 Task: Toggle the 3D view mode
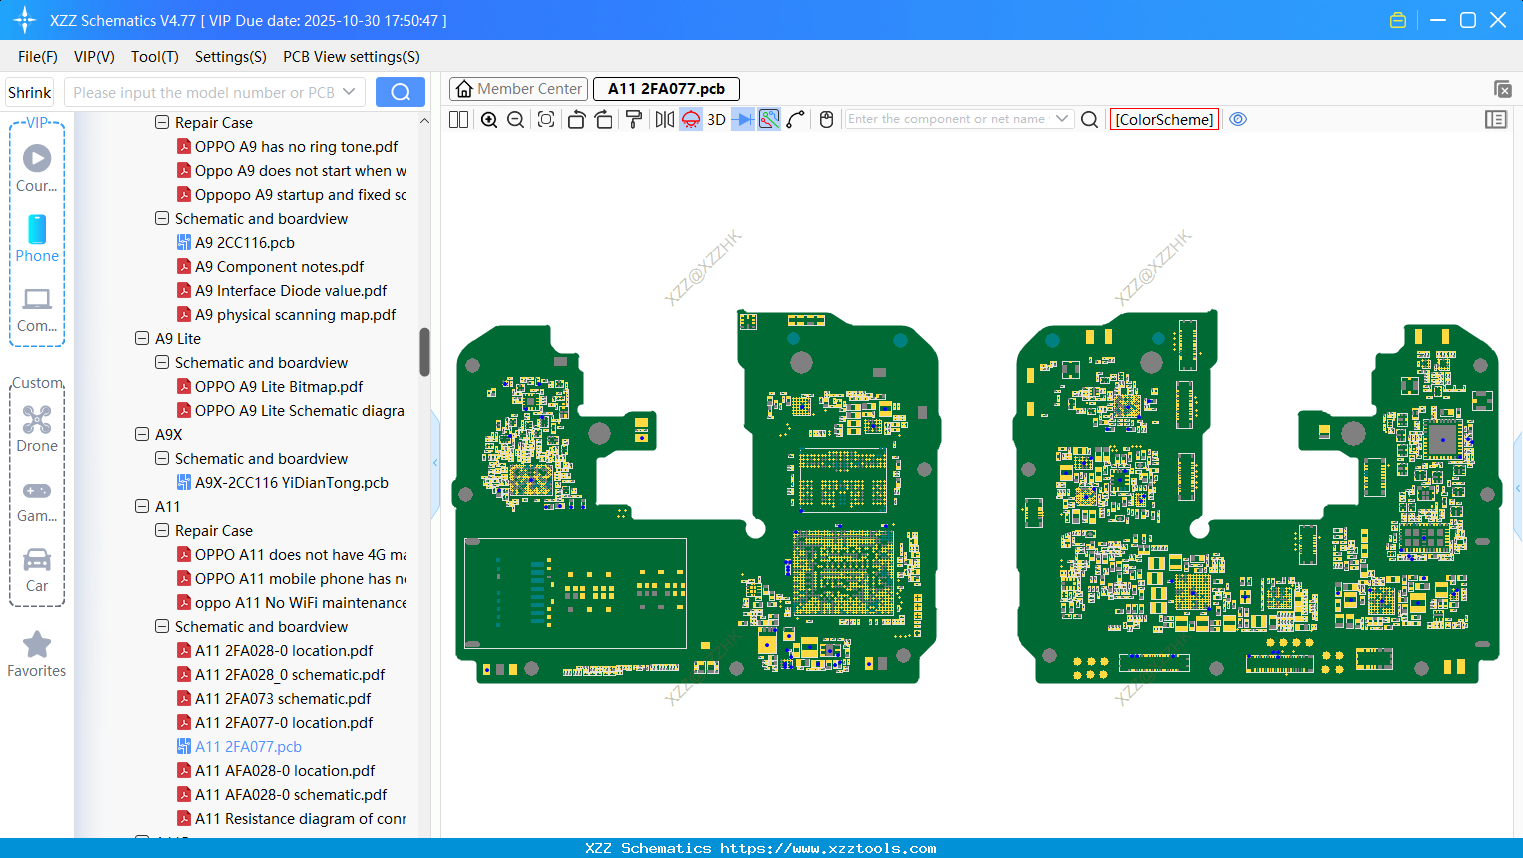click(x=716, y=120)
